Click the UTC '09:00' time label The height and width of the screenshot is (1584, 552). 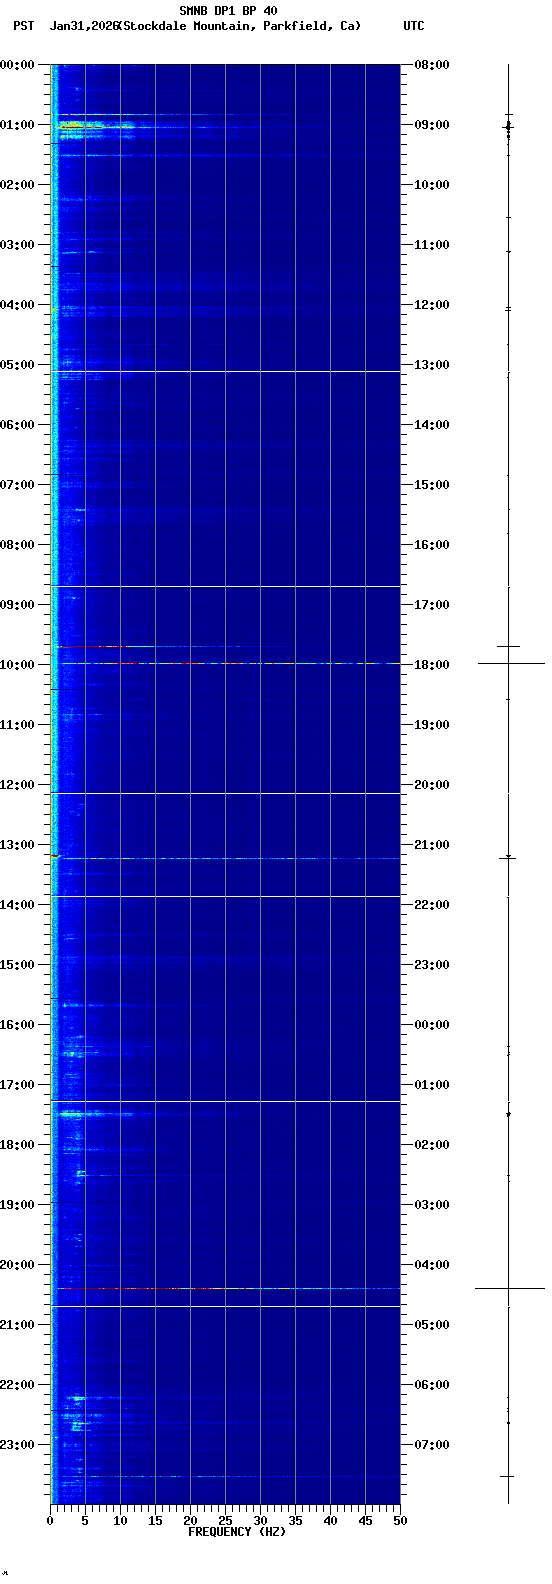click(x=432, y=125)
